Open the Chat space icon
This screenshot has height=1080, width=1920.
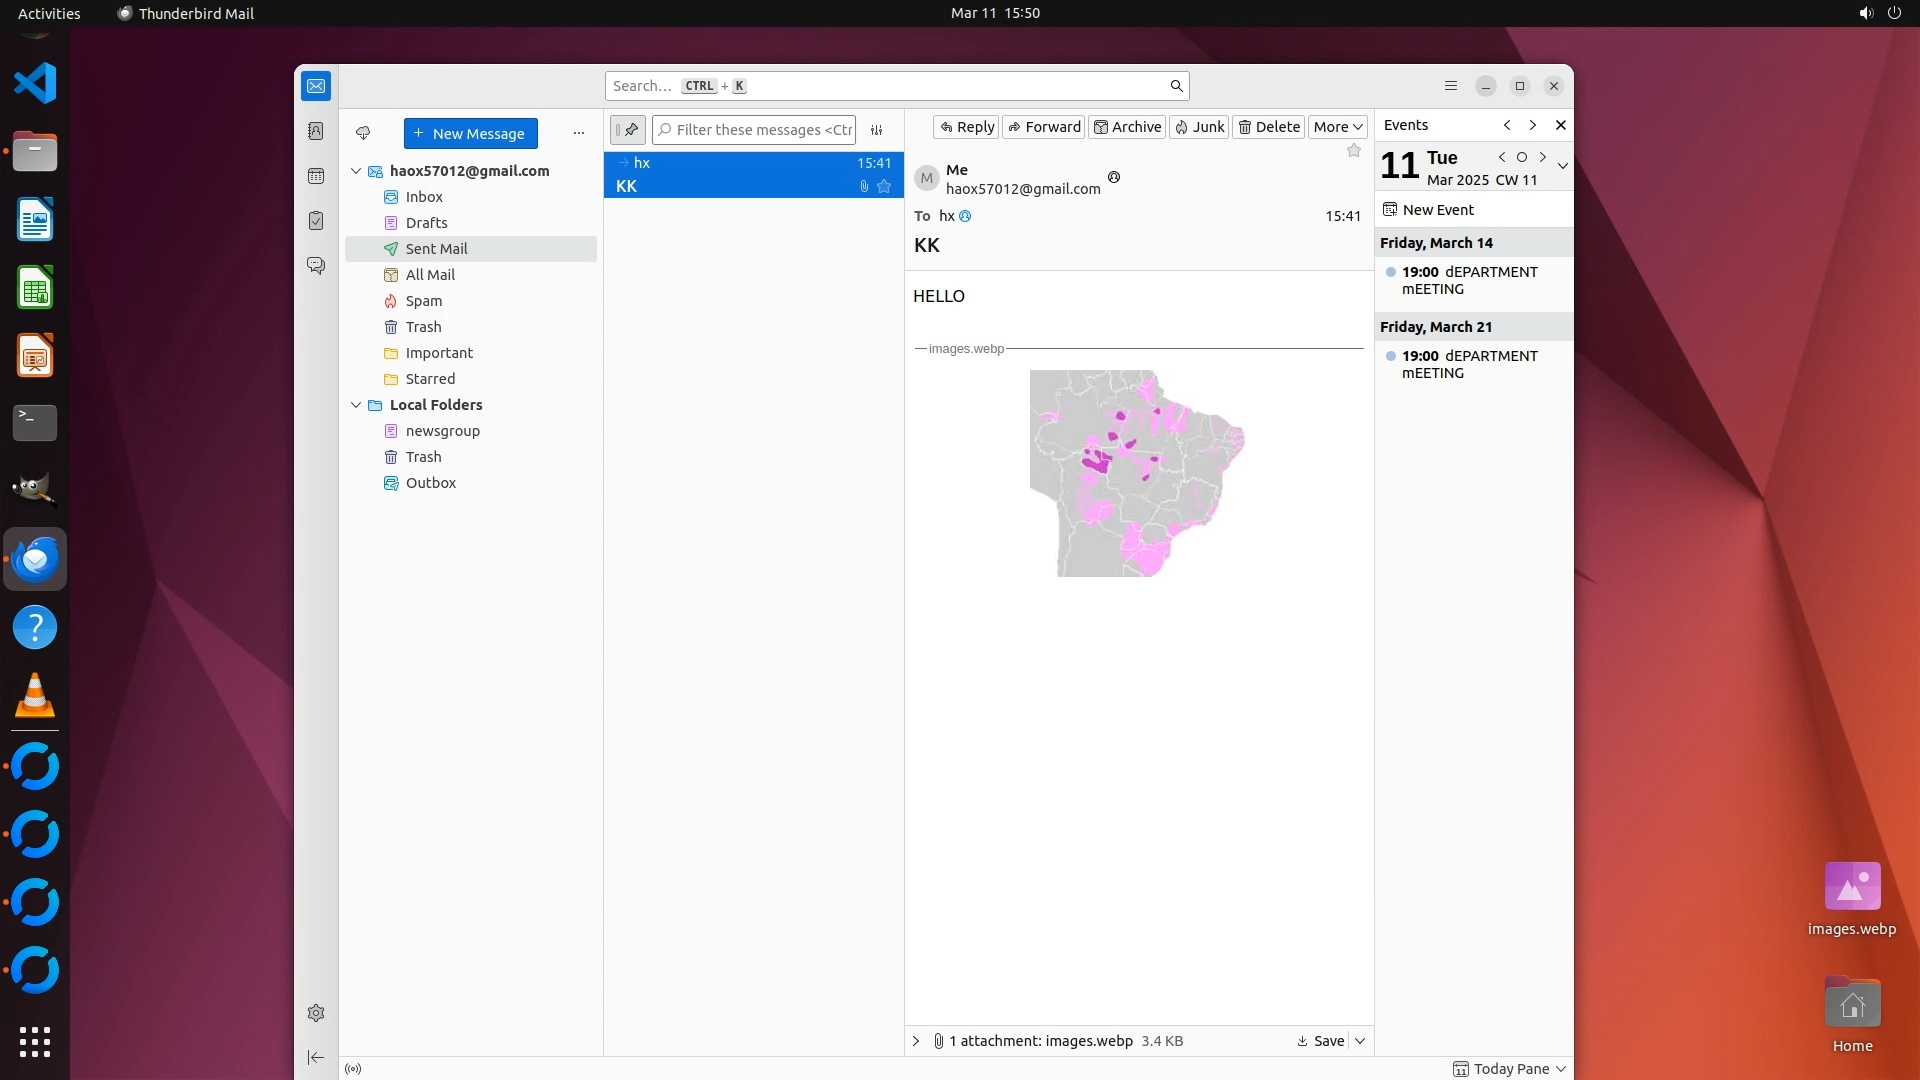click(316, 266)
